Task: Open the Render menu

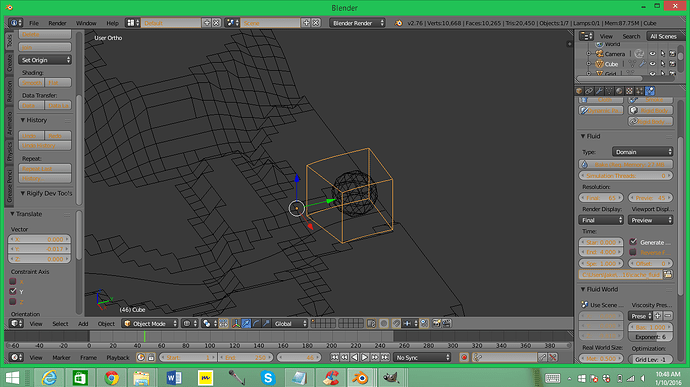Action: [57, 23]
